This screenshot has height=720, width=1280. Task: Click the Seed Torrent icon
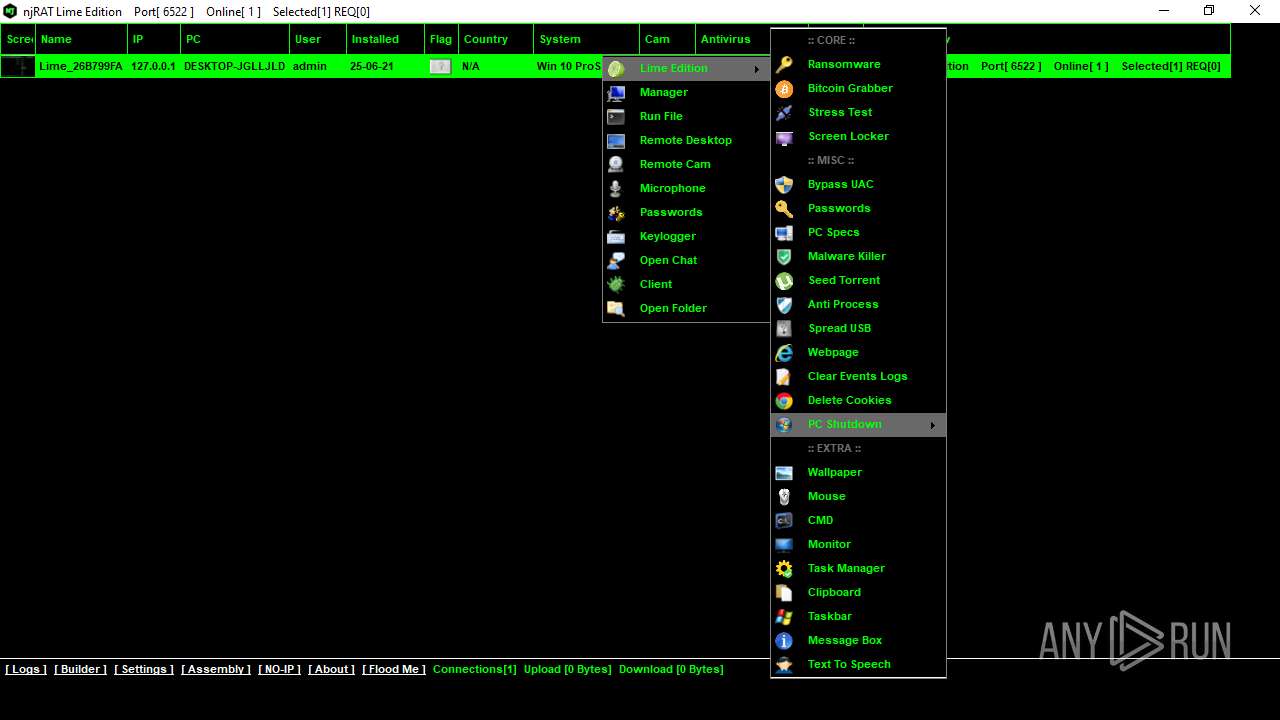tap(785, 280)
